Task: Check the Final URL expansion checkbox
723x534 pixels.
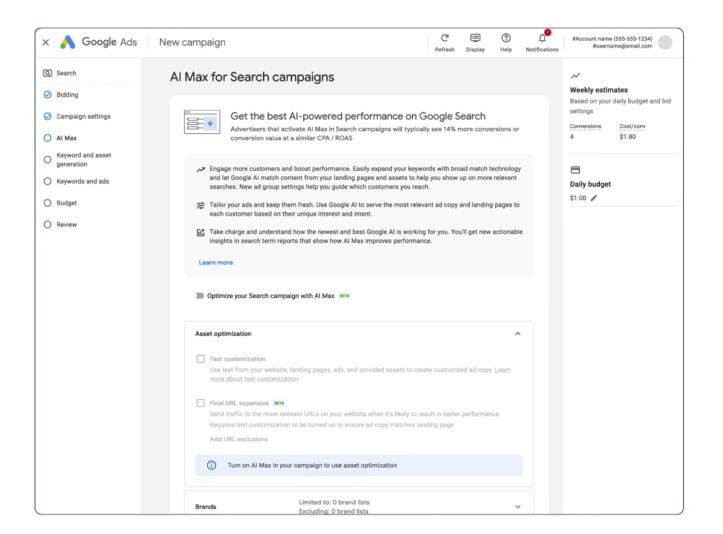Action: coord(201,403)
